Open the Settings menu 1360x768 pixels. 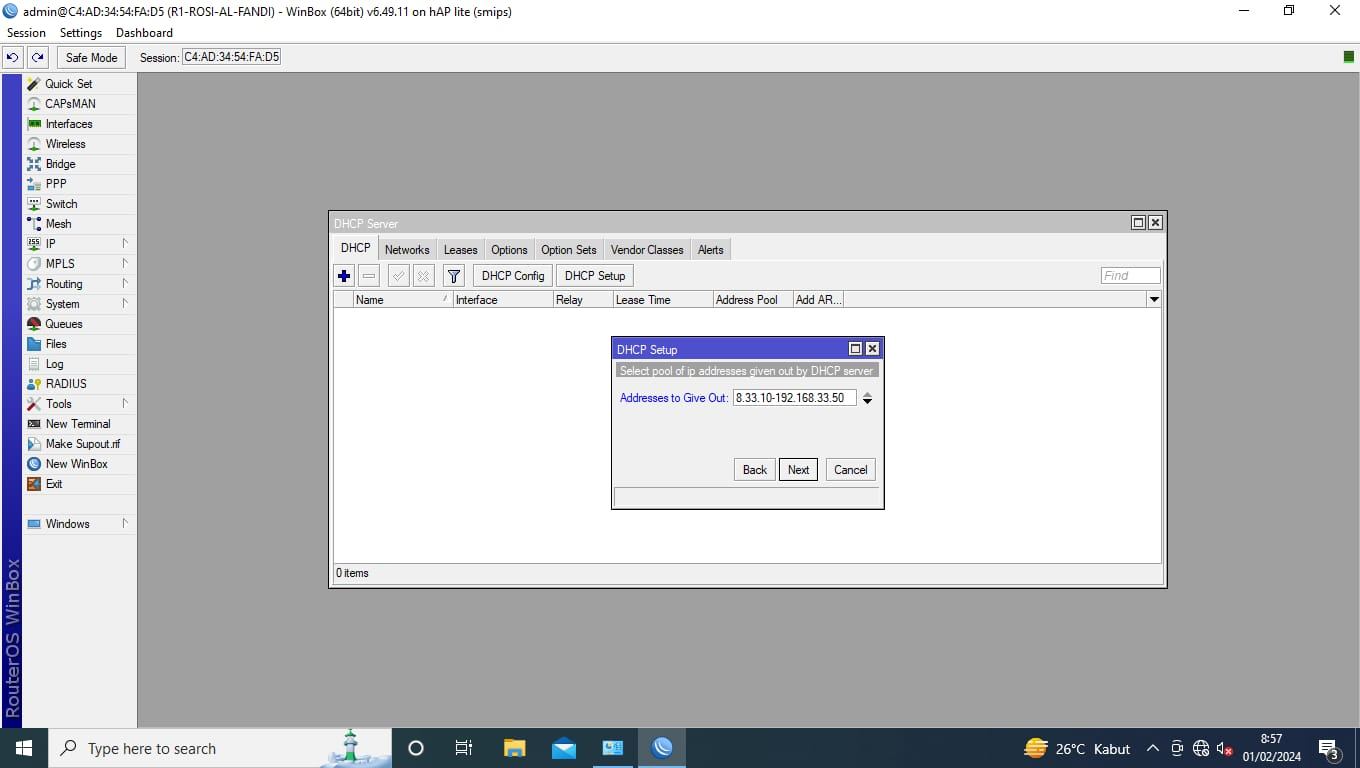[81, 33]
